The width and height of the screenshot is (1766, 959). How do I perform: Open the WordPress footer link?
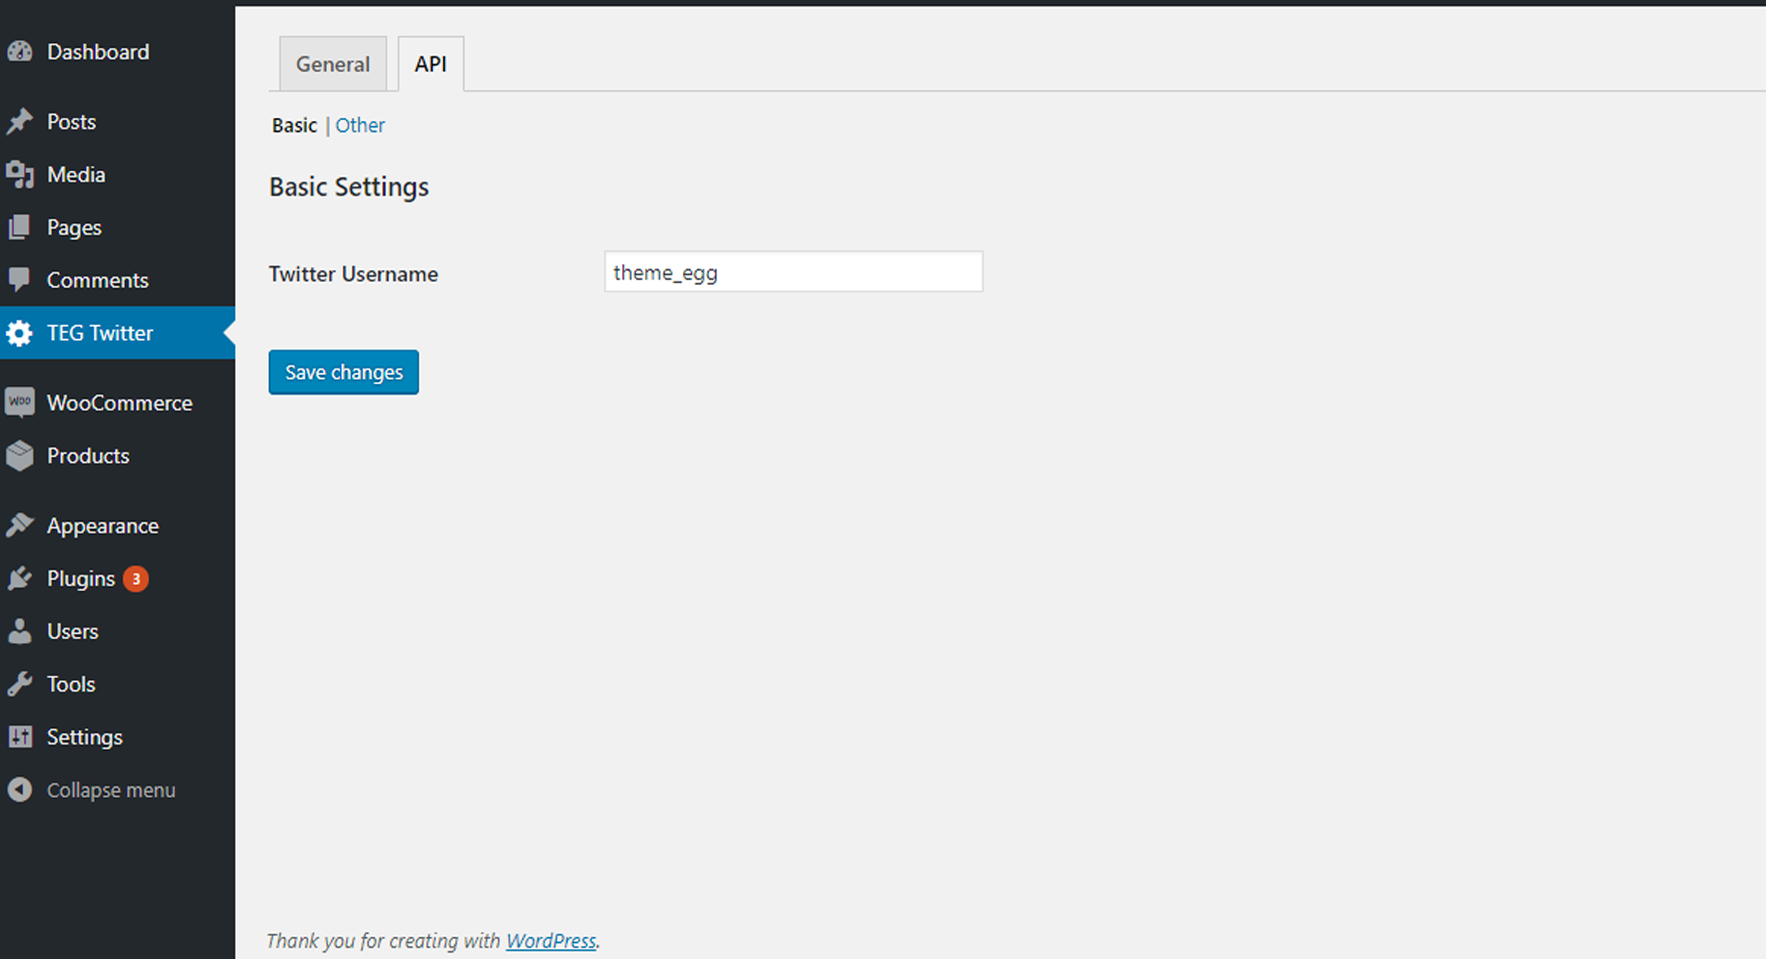(x=551, y=941)
